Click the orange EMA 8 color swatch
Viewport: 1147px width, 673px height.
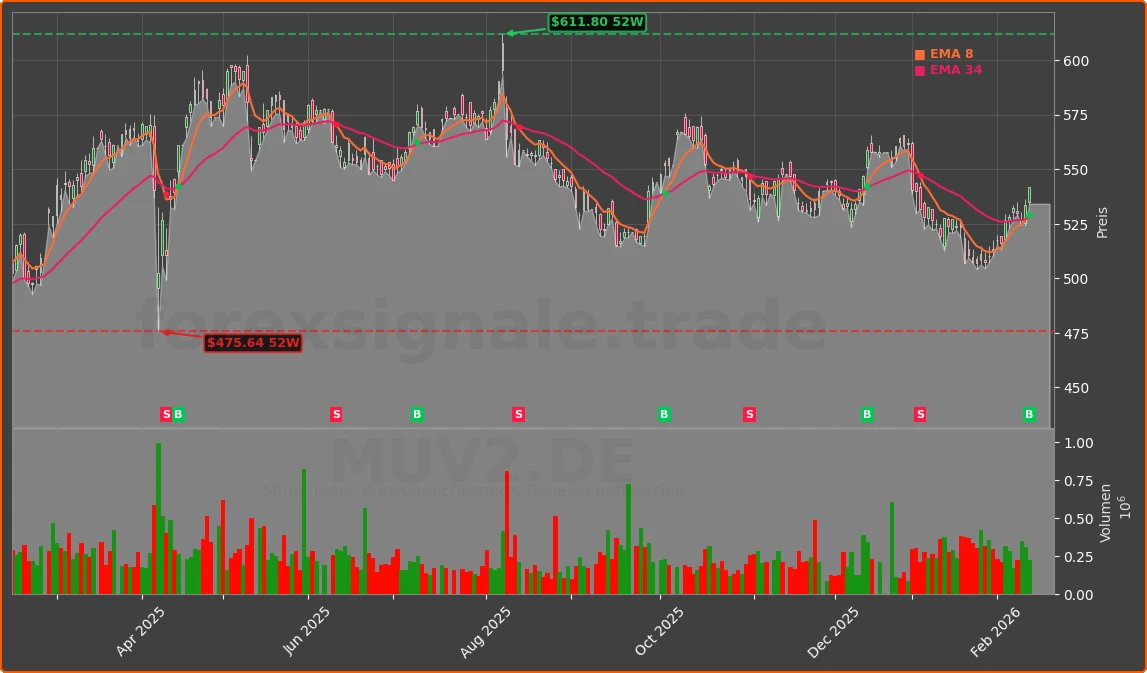[919, 54]
